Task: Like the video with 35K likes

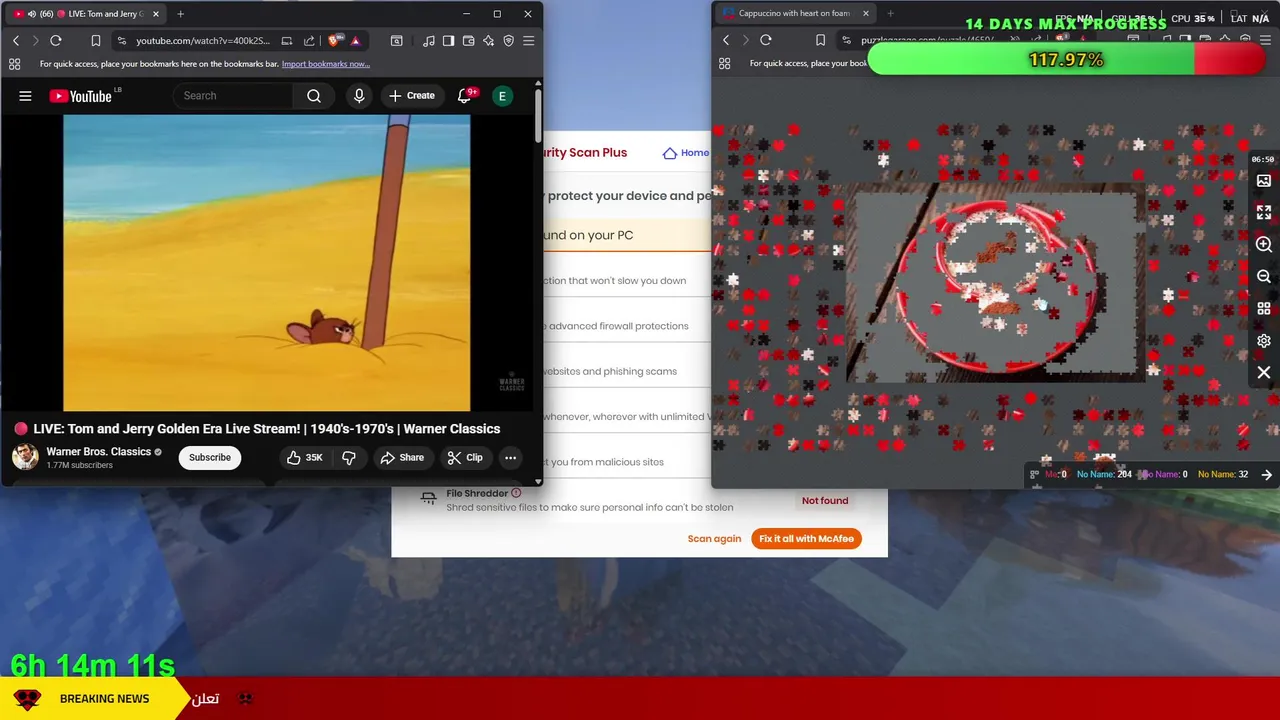Action: (x=304, y=457)
